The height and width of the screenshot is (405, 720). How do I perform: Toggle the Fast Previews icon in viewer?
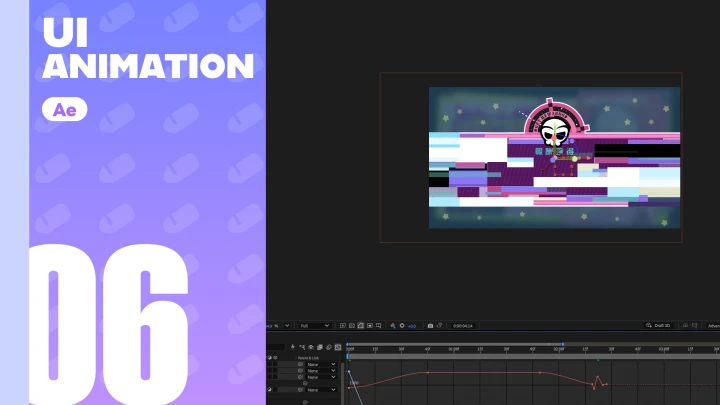click(343, 326)
